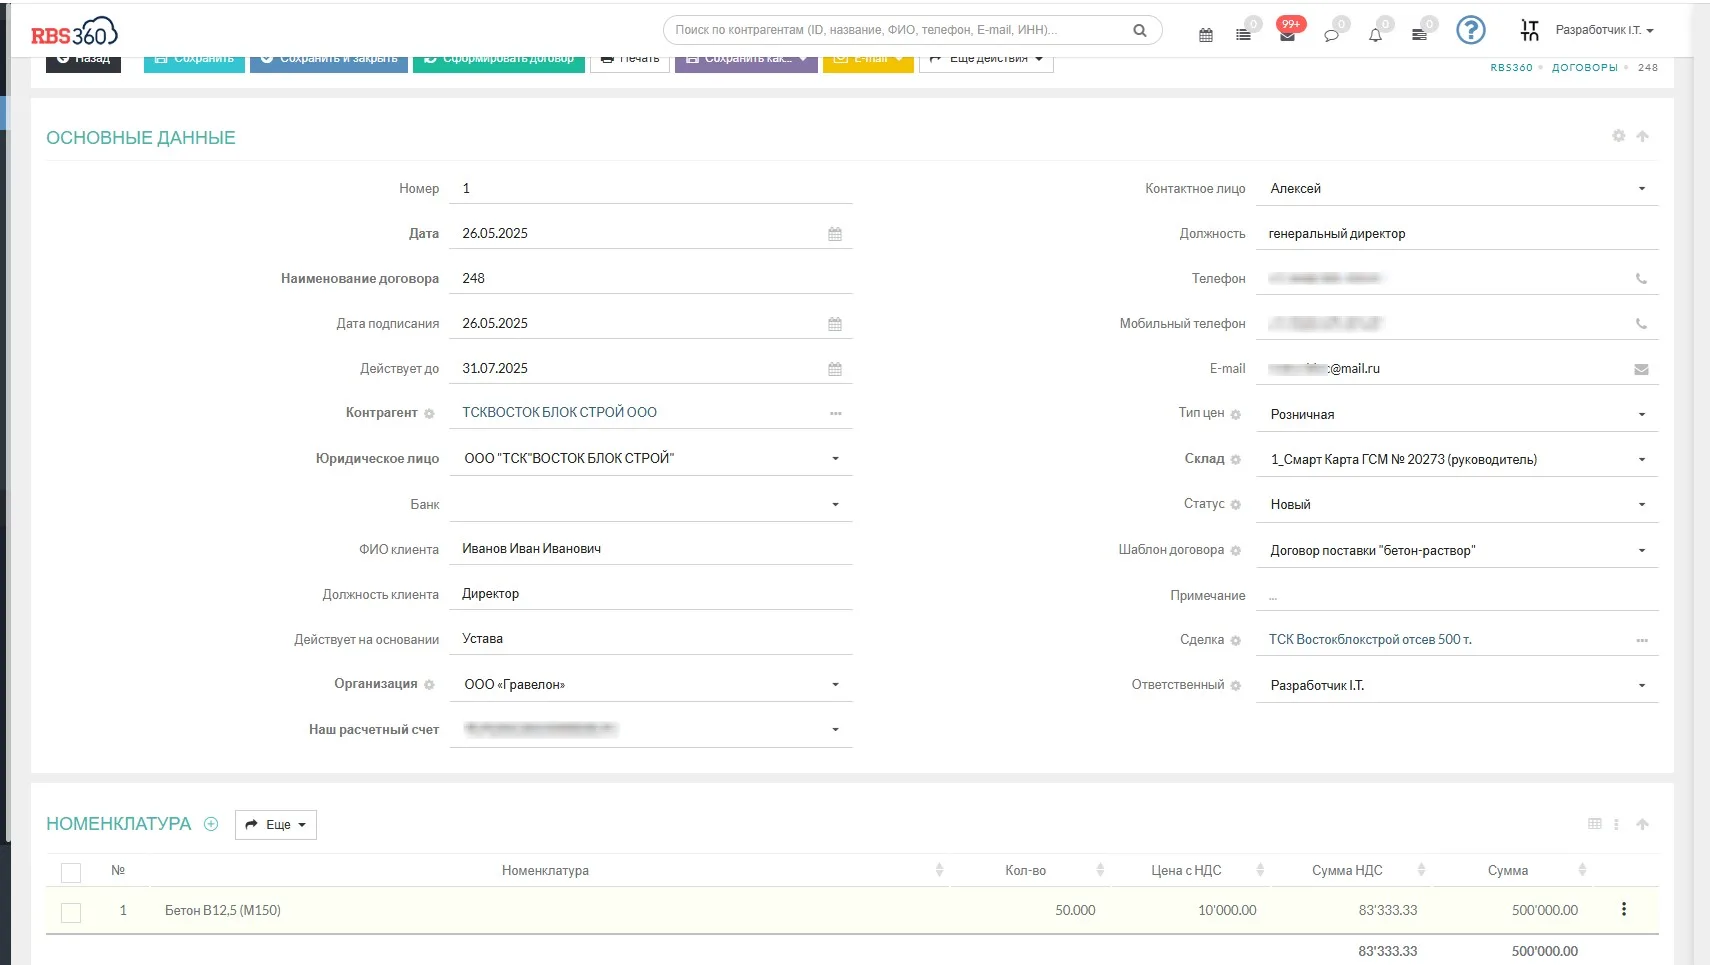Tick the select-all checkbox in nomenclature header
Screen dimensions: 1710x965
(71, 872)
